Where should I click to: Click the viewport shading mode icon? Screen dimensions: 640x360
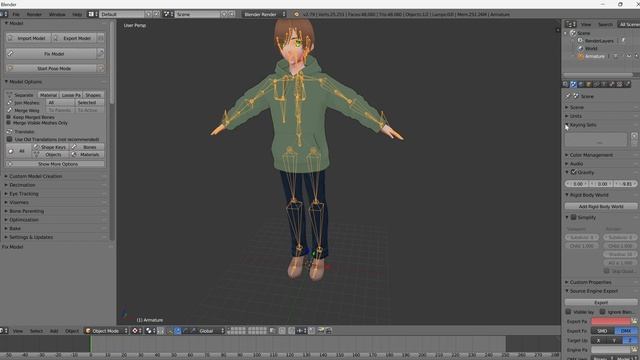[x=136, y=331]
